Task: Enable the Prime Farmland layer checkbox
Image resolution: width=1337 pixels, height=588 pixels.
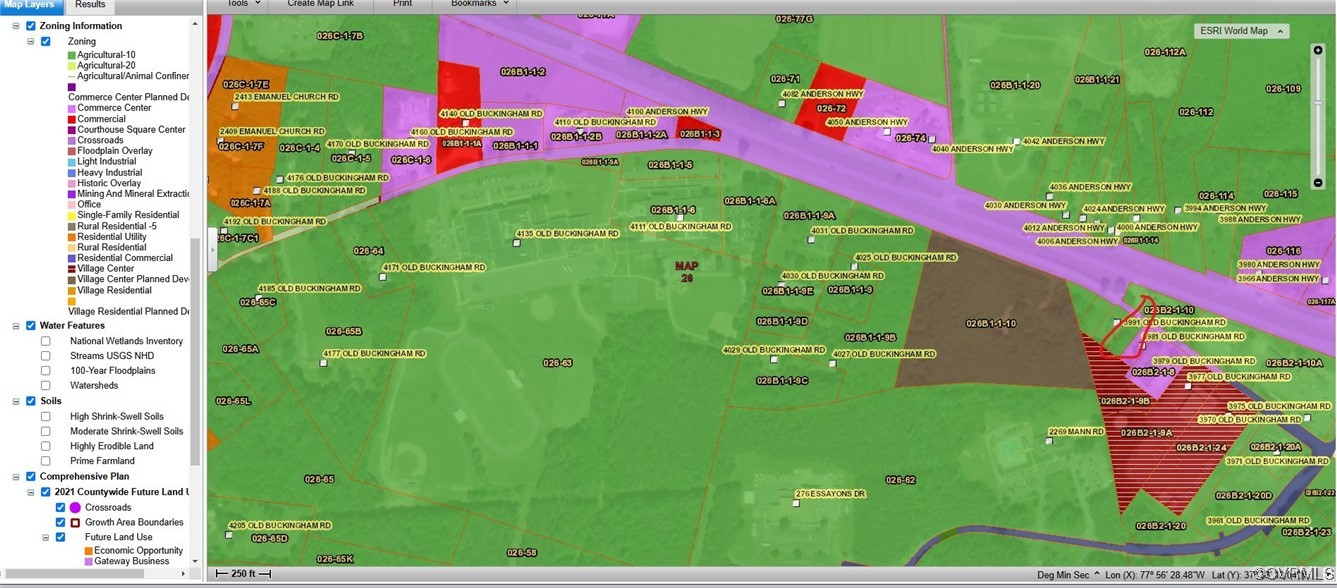Action: (x=46, y=461)
